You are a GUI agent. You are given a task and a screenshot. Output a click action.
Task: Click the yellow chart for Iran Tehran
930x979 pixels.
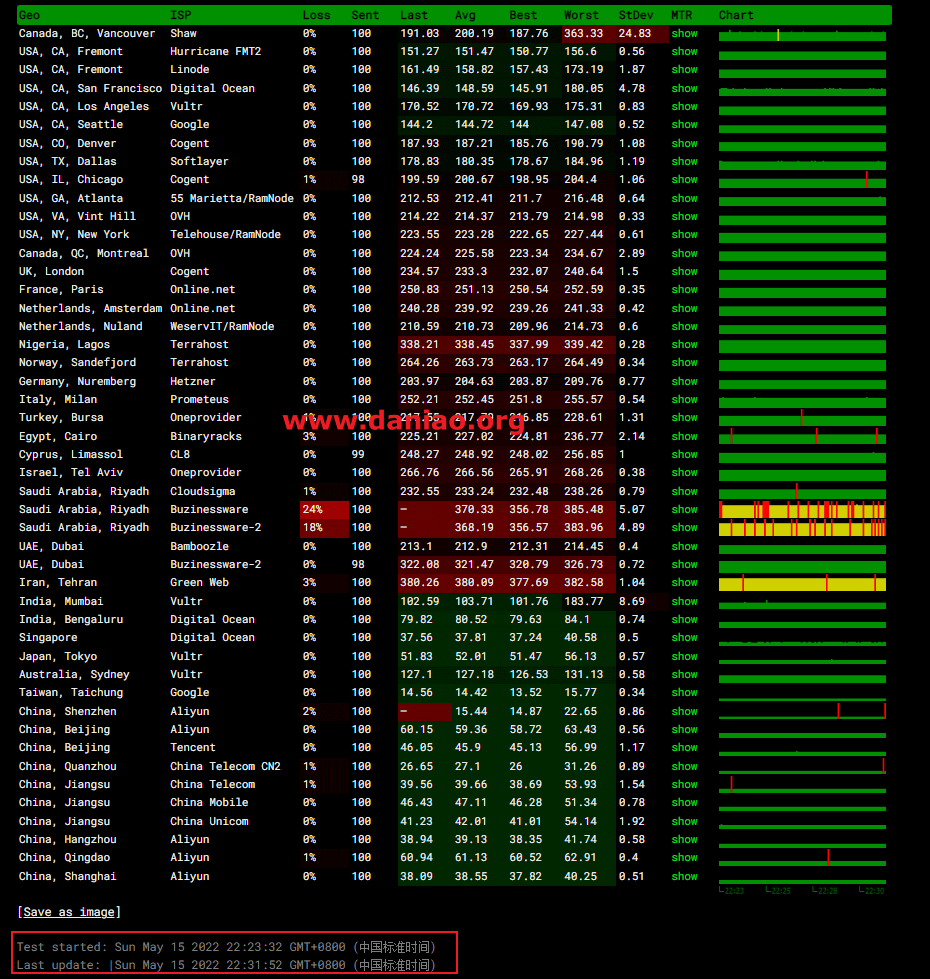[x=802, y=583]
